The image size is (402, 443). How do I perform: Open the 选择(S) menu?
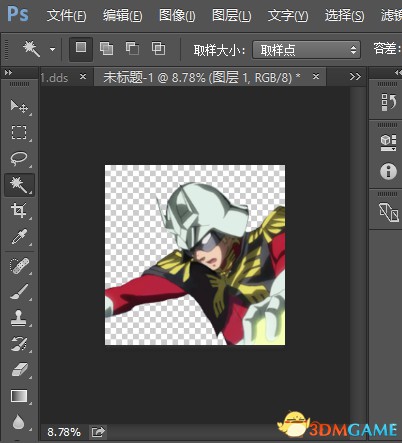coord(344,15)
